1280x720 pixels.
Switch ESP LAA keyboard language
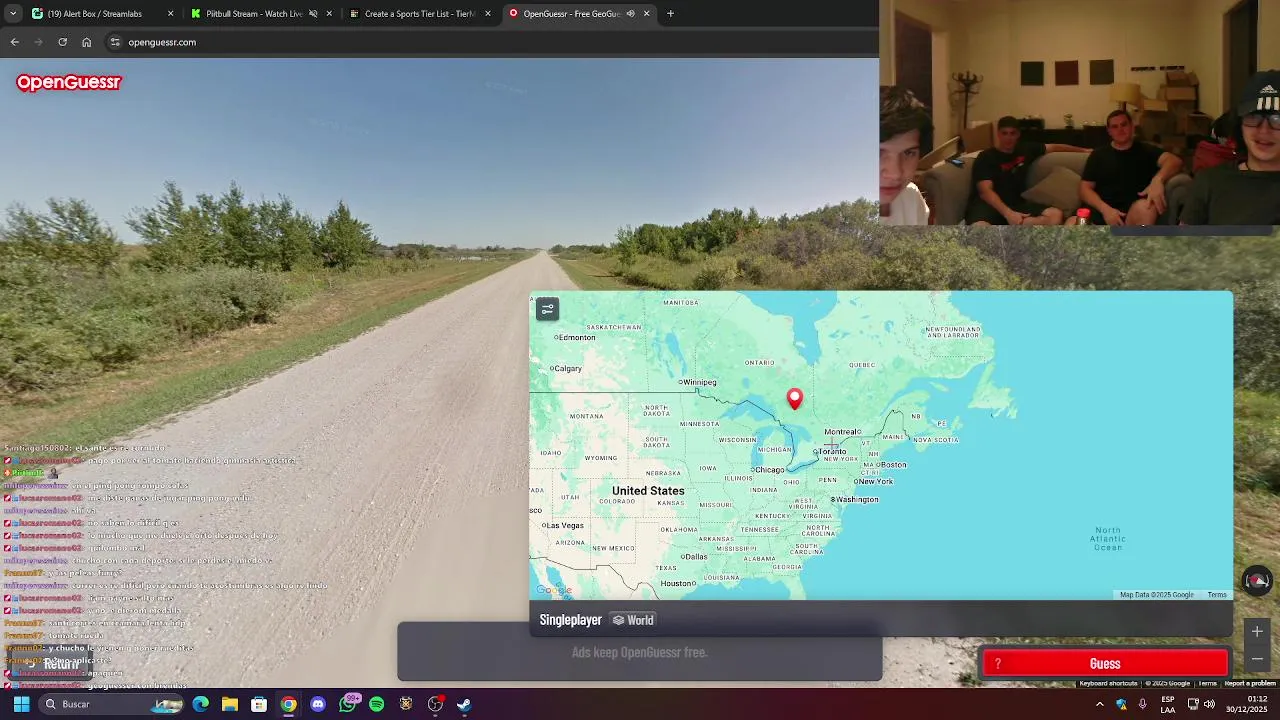1168,704
